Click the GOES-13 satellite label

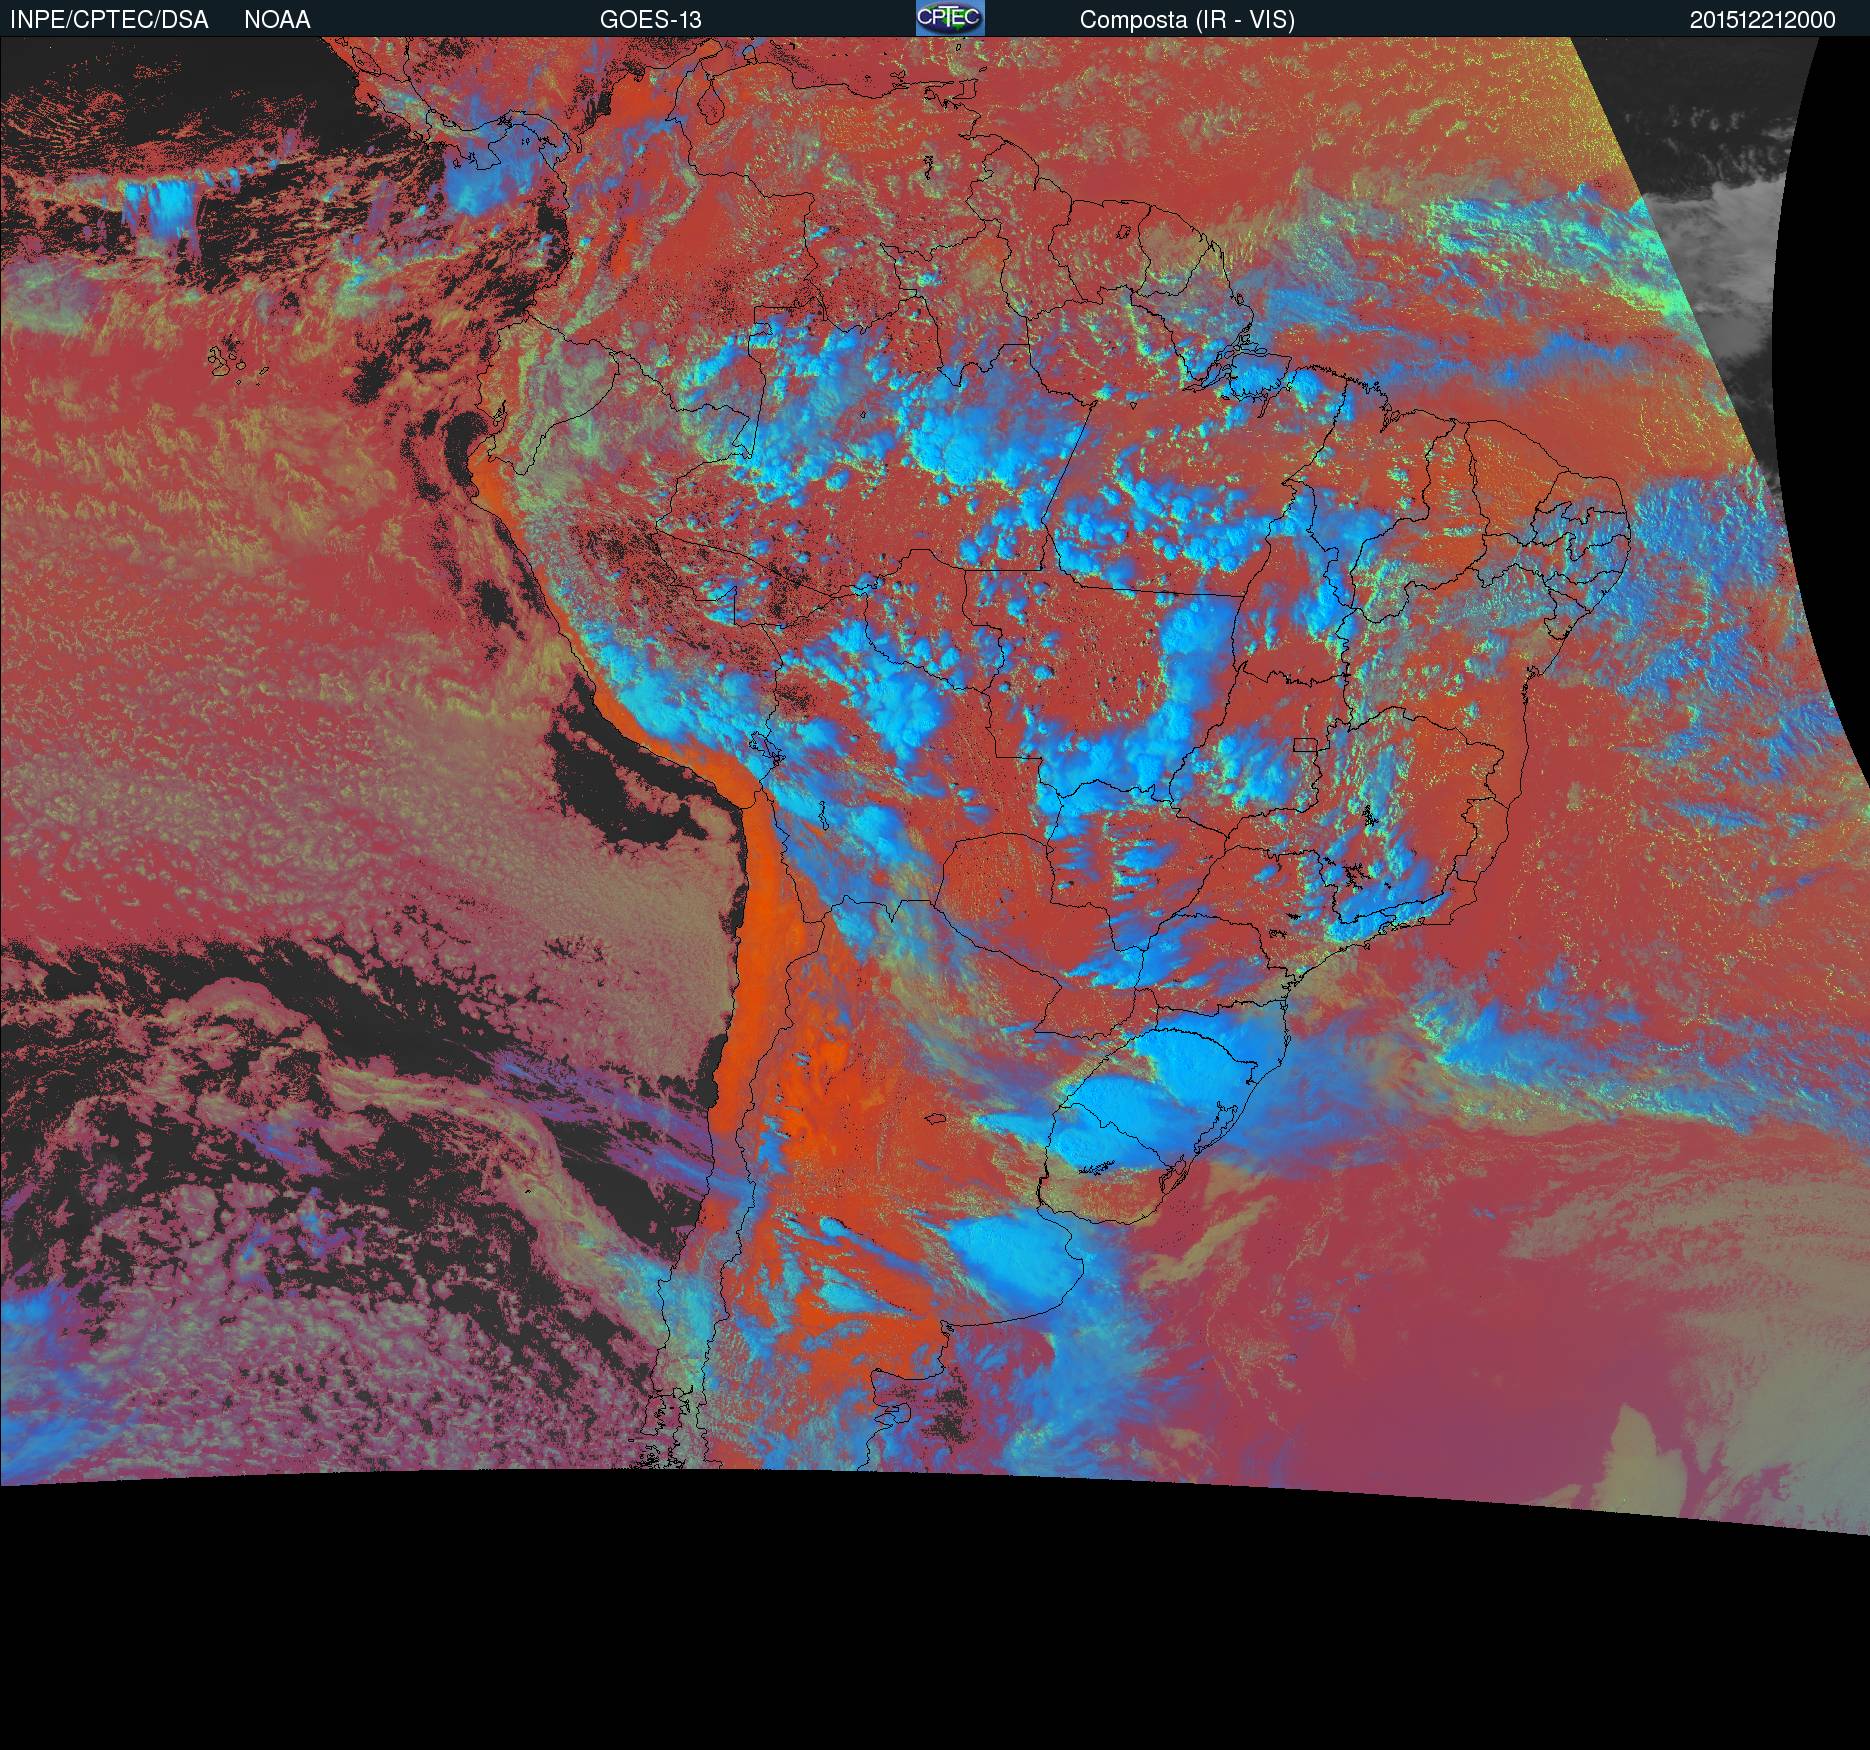(x=650, y=20)
